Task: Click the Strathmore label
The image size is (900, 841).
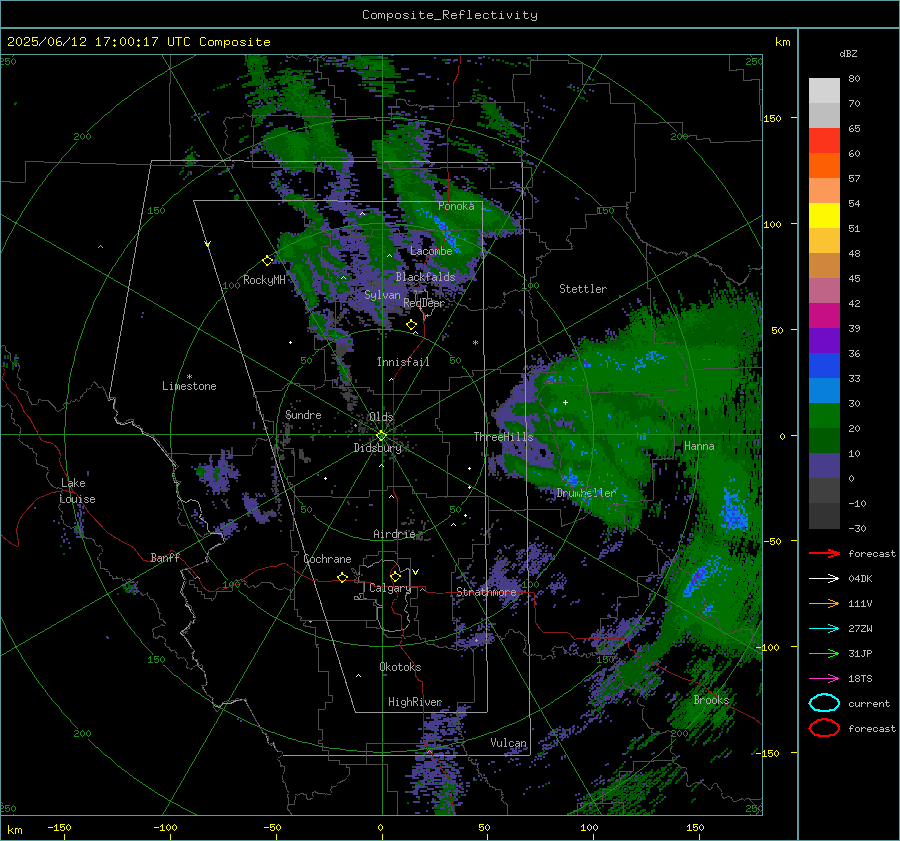Action: click(486, 592)
